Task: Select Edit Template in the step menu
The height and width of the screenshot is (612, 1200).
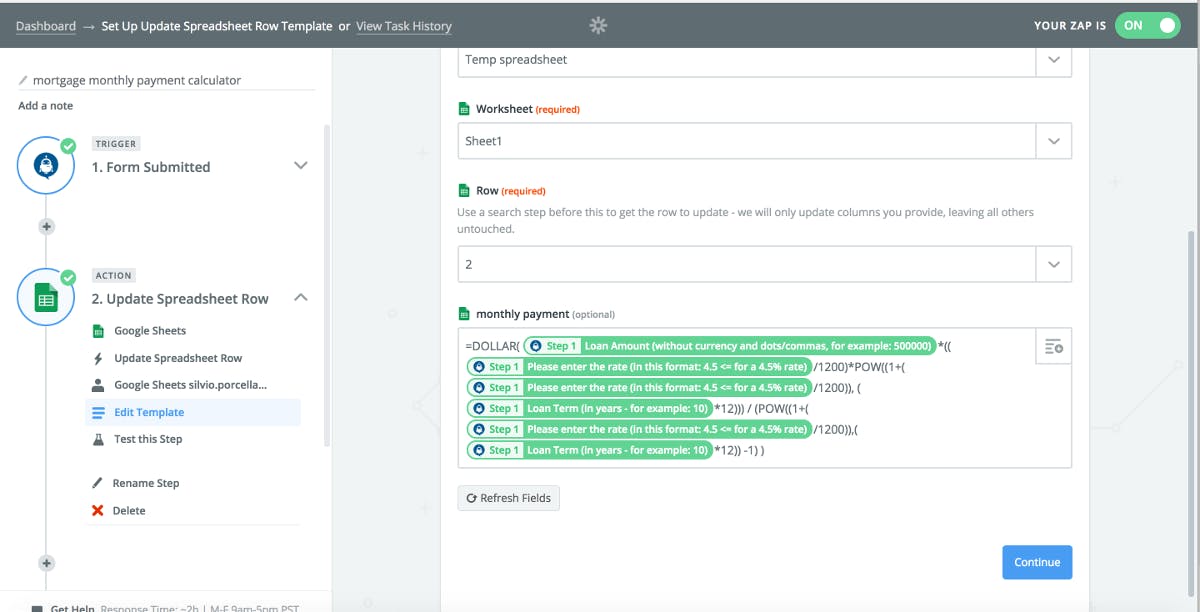Action: click(149, 412)
